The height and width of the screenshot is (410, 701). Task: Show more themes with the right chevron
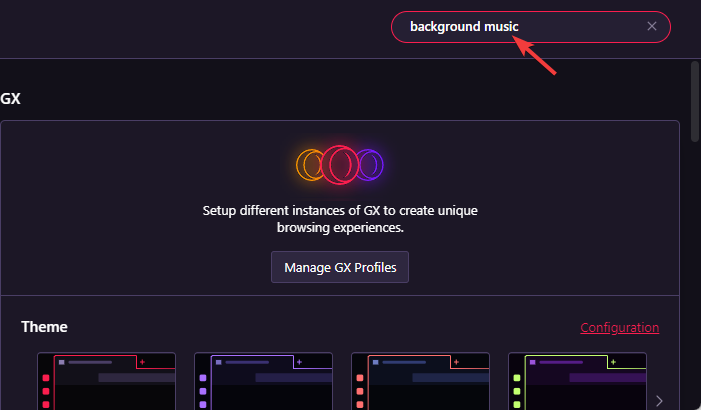tap(659, 401)
